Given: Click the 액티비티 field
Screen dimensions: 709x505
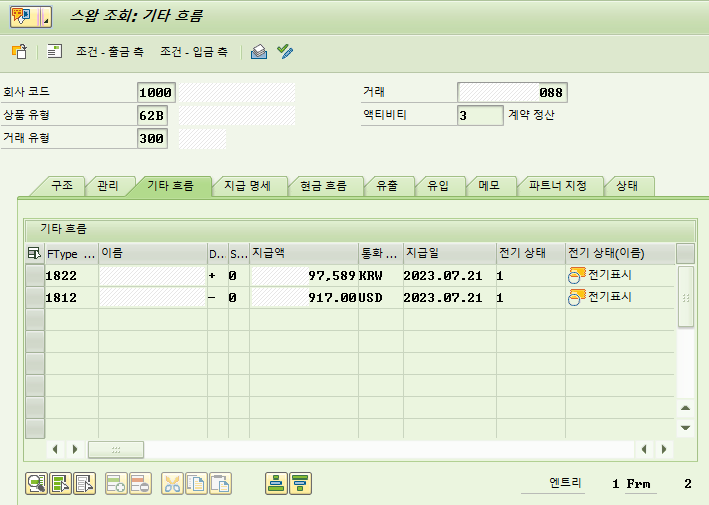Looking at the screenshot, I should [x=480, y=115].
